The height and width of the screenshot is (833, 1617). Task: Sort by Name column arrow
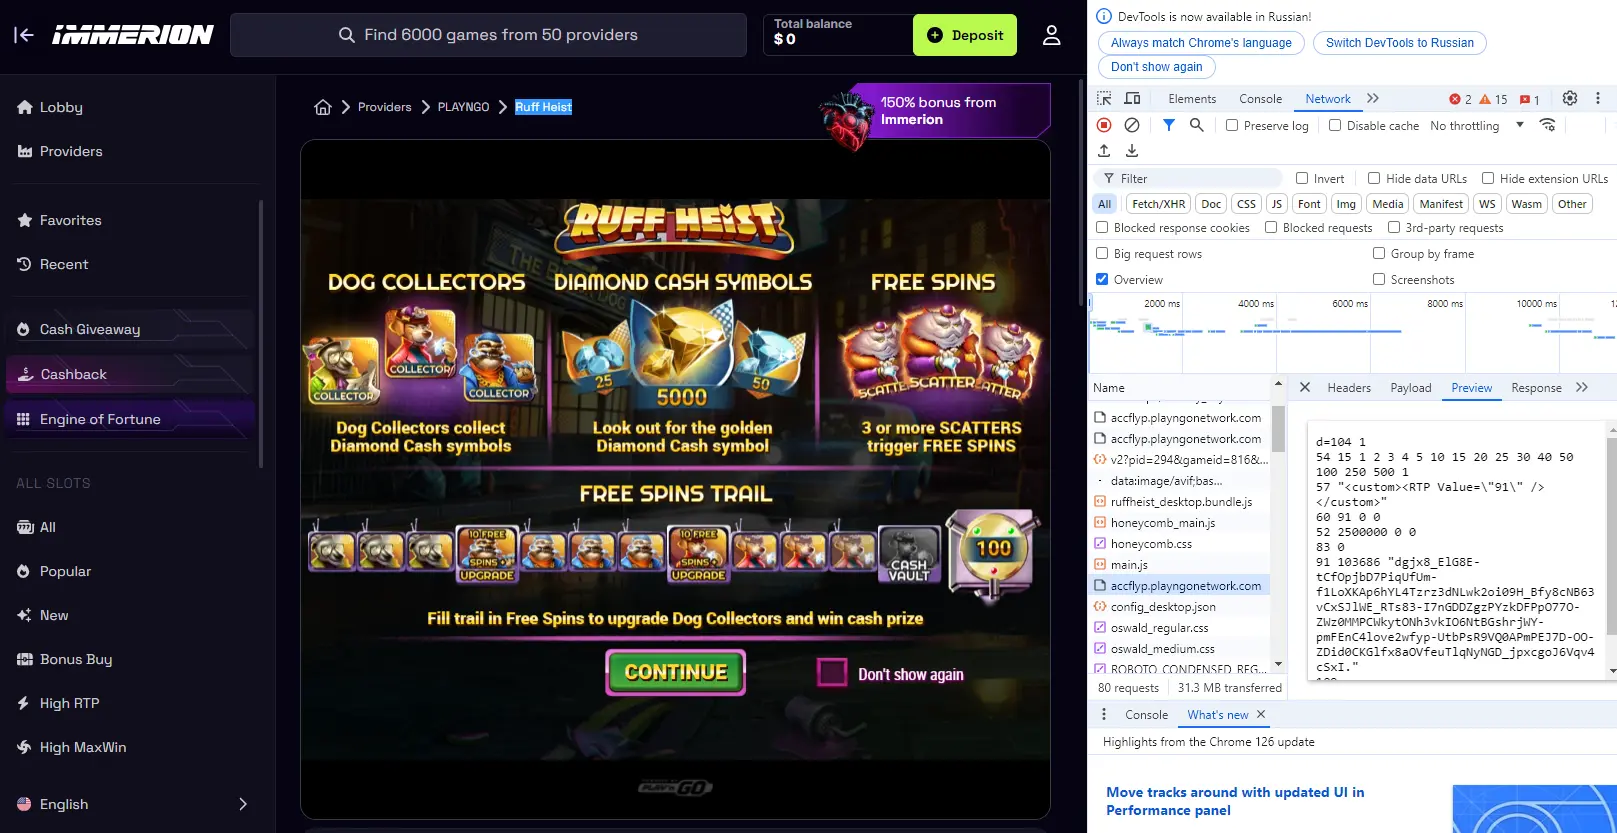click(1277, 384)
